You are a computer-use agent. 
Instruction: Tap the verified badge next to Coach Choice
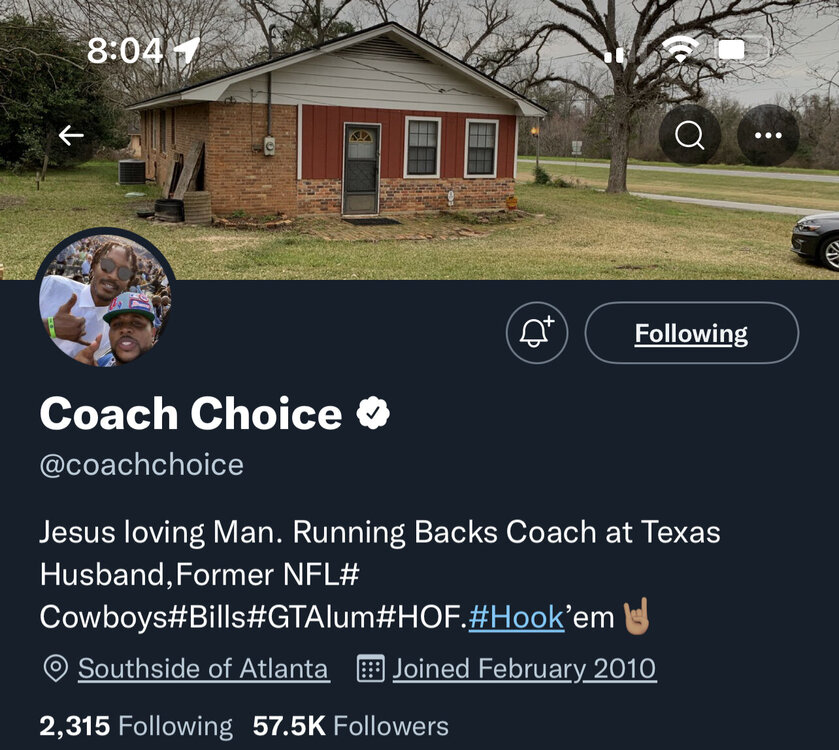click(374, 413)
